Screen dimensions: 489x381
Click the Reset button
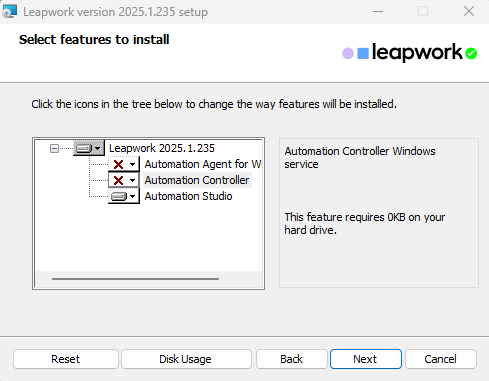(x=66, y=359)
